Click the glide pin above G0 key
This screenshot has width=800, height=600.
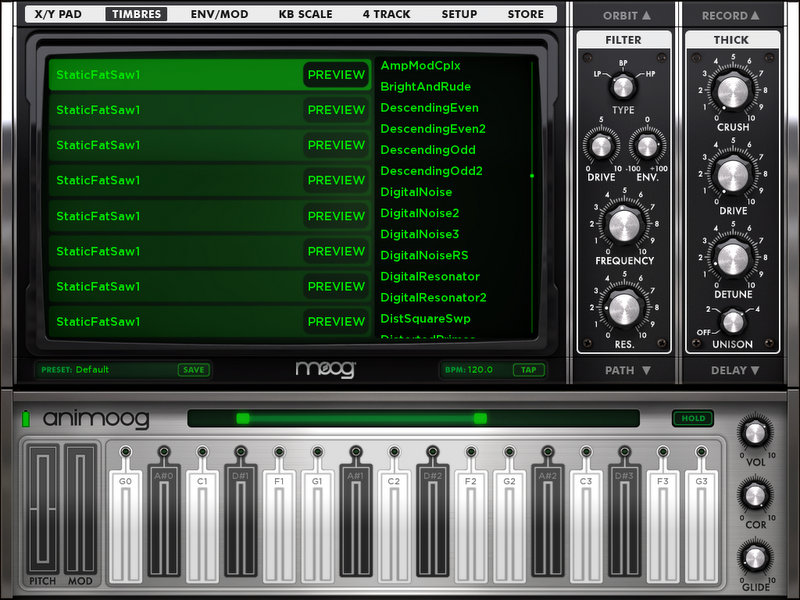click(126, 452)
